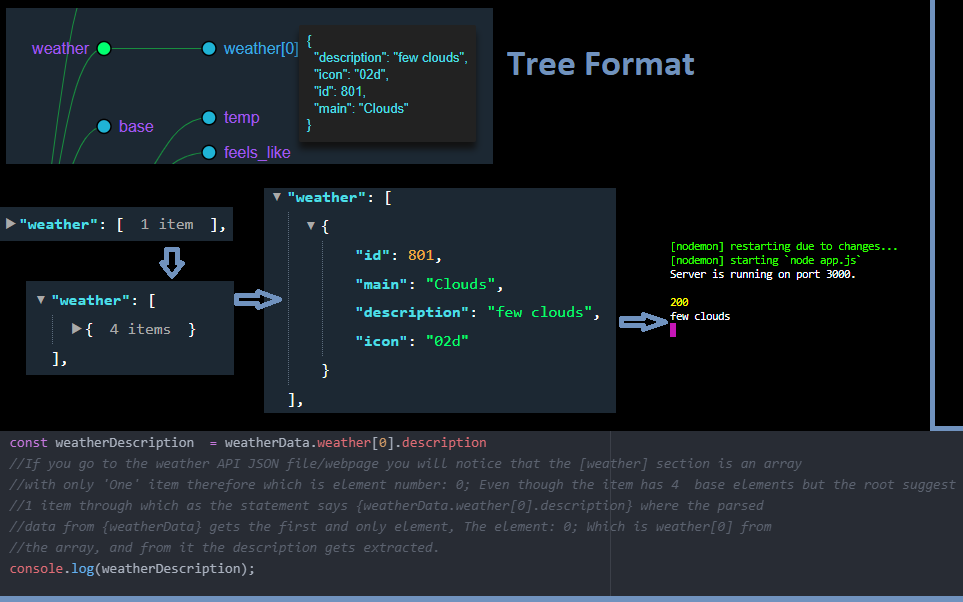Select the feels_like node circle
The image size is (963, 602).
(x=208, y=152)
